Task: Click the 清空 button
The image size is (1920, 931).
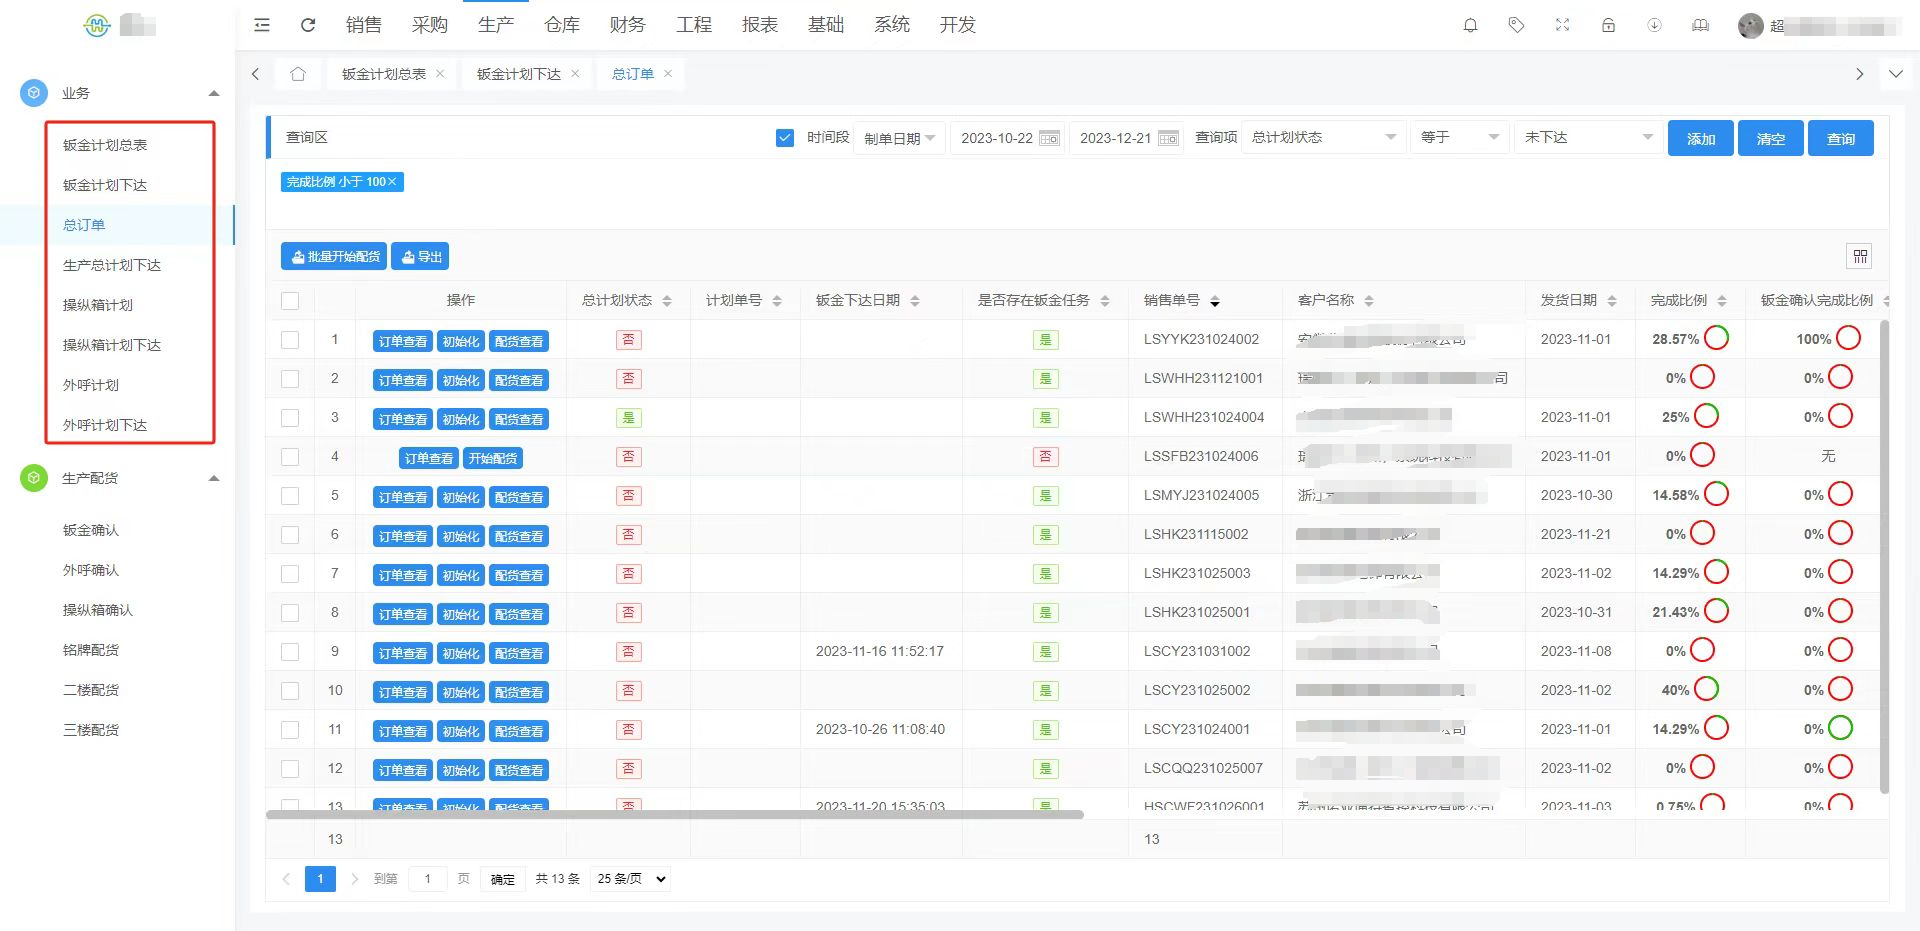Action: point(1771,138)
